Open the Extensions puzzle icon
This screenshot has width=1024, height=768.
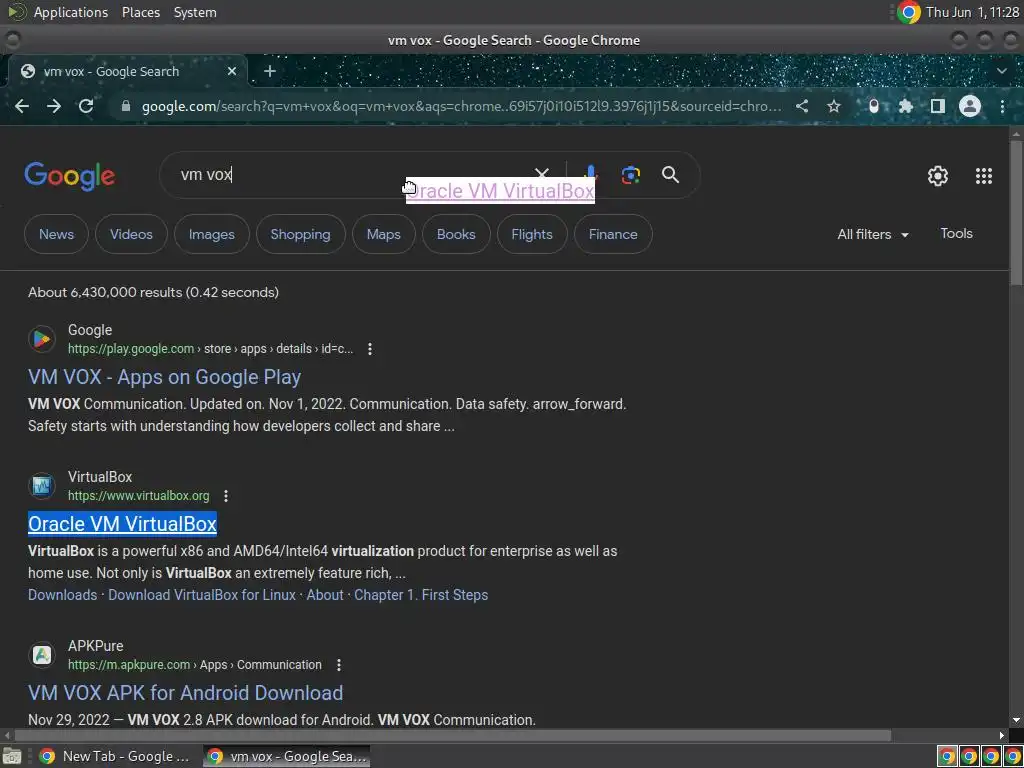coord(905,106)
